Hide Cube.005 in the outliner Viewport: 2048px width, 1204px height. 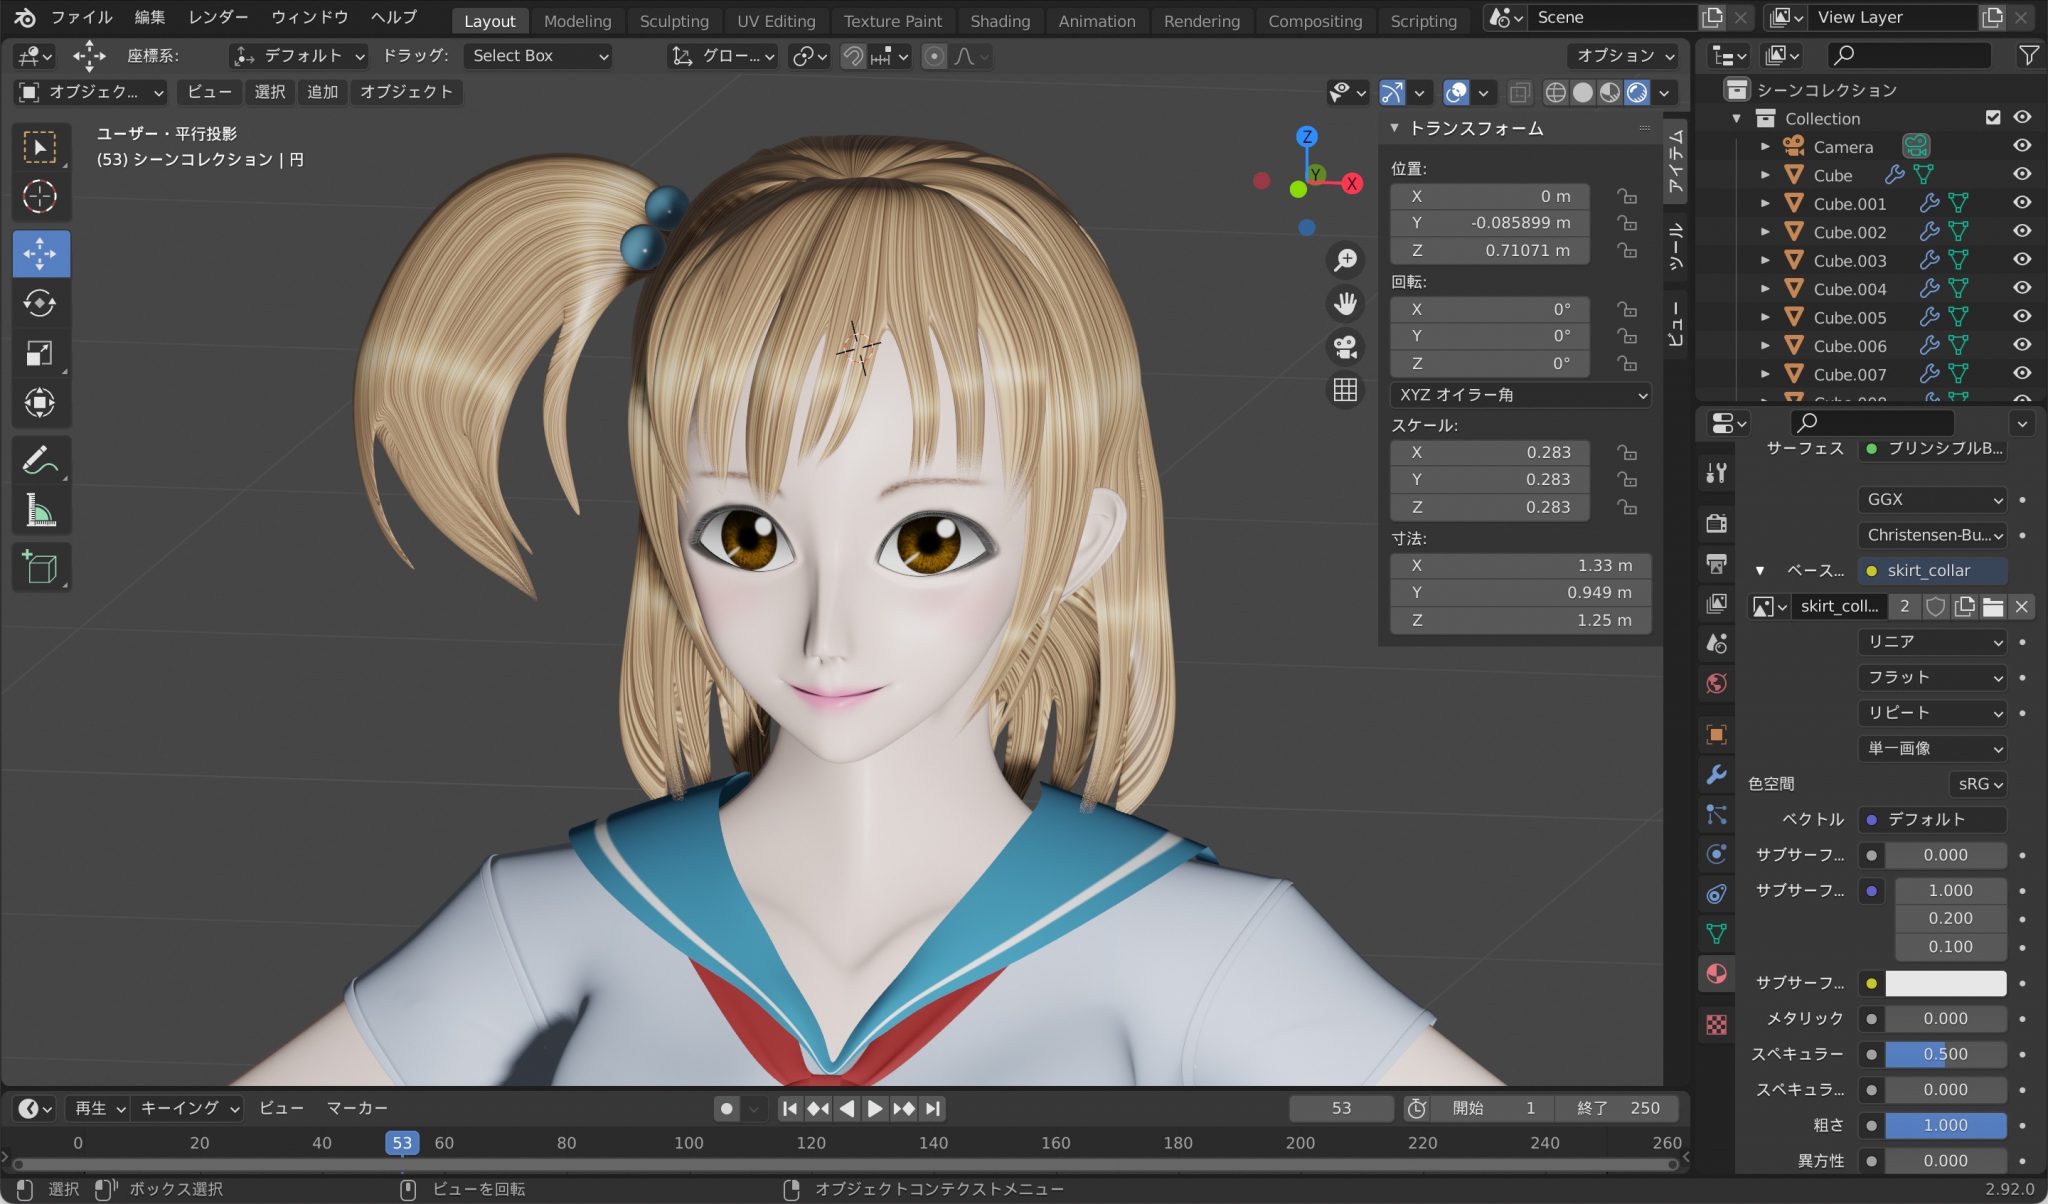(2024, 317)
